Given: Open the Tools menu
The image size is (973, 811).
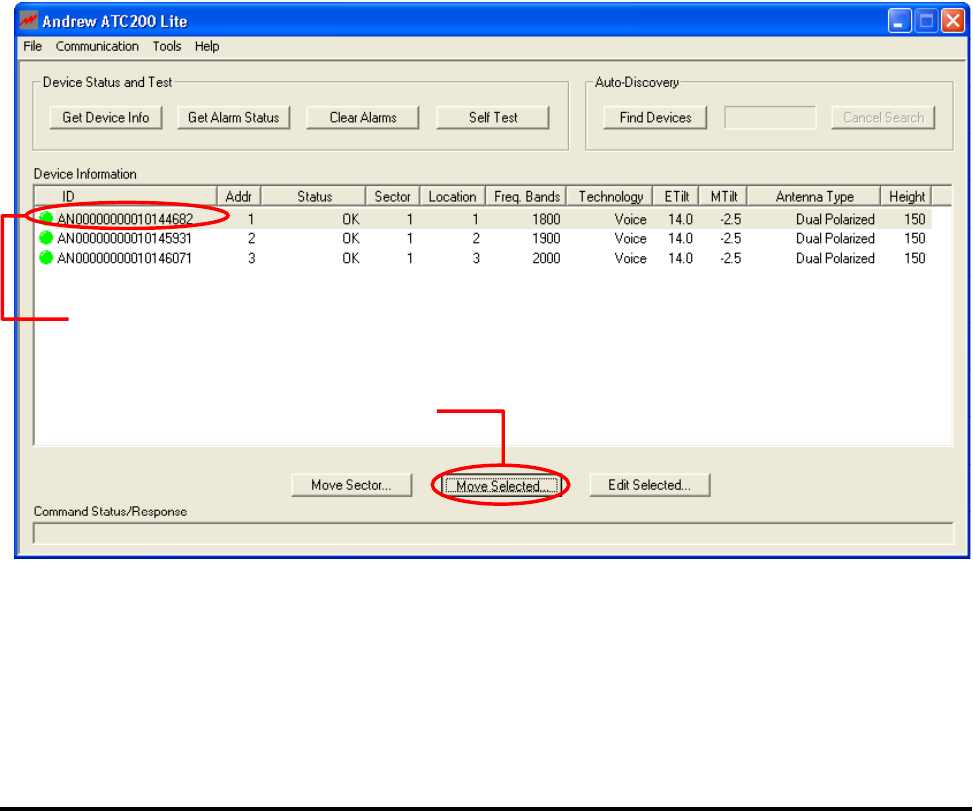Looking at the screenshot, I should pos(167,47).
